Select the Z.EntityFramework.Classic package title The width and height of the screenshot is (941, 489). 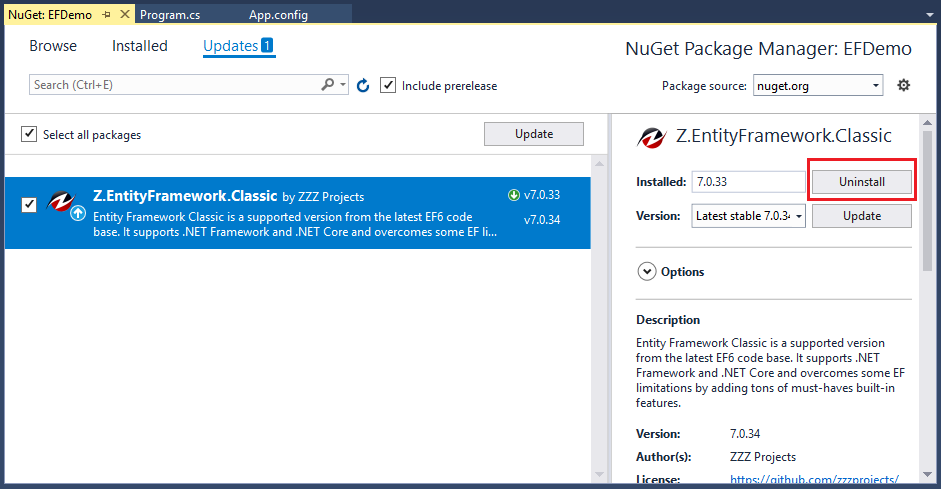point(185,196)
